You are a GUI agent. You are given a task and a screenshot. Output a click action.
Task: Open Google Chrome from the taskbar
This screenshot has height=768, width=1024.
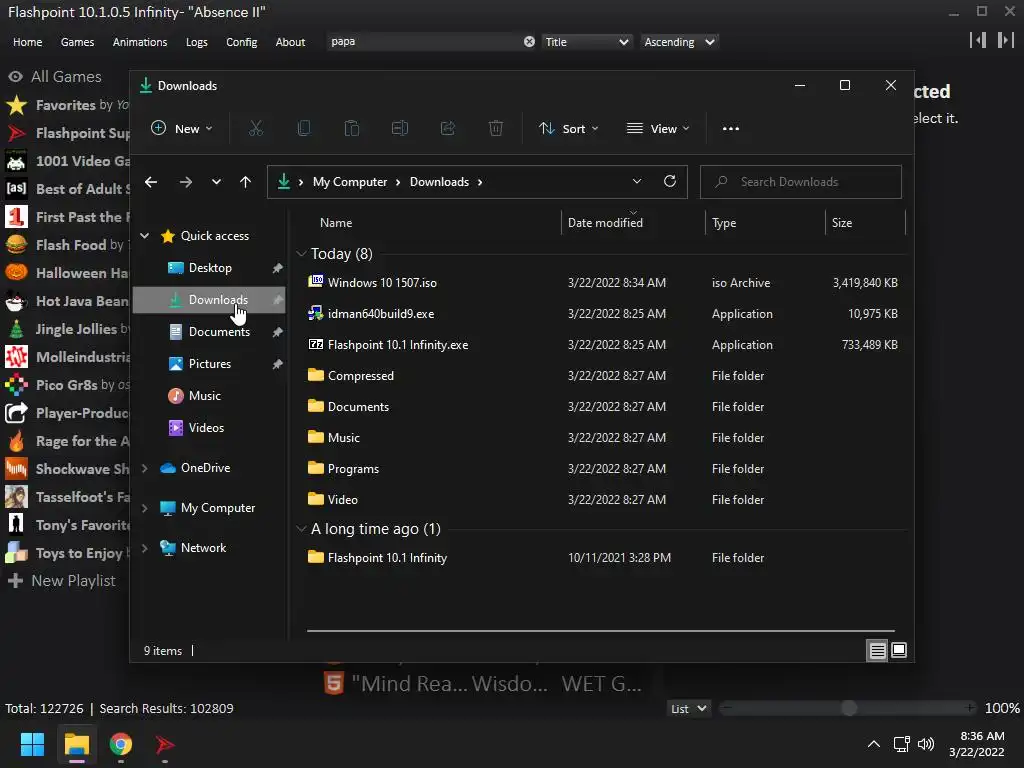click(121, 744)
